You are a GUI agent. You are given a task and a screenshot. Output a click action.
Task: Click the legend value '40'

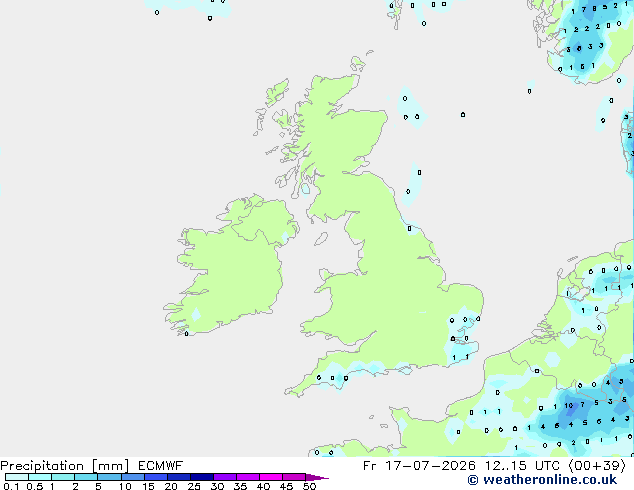coord(263,486)
